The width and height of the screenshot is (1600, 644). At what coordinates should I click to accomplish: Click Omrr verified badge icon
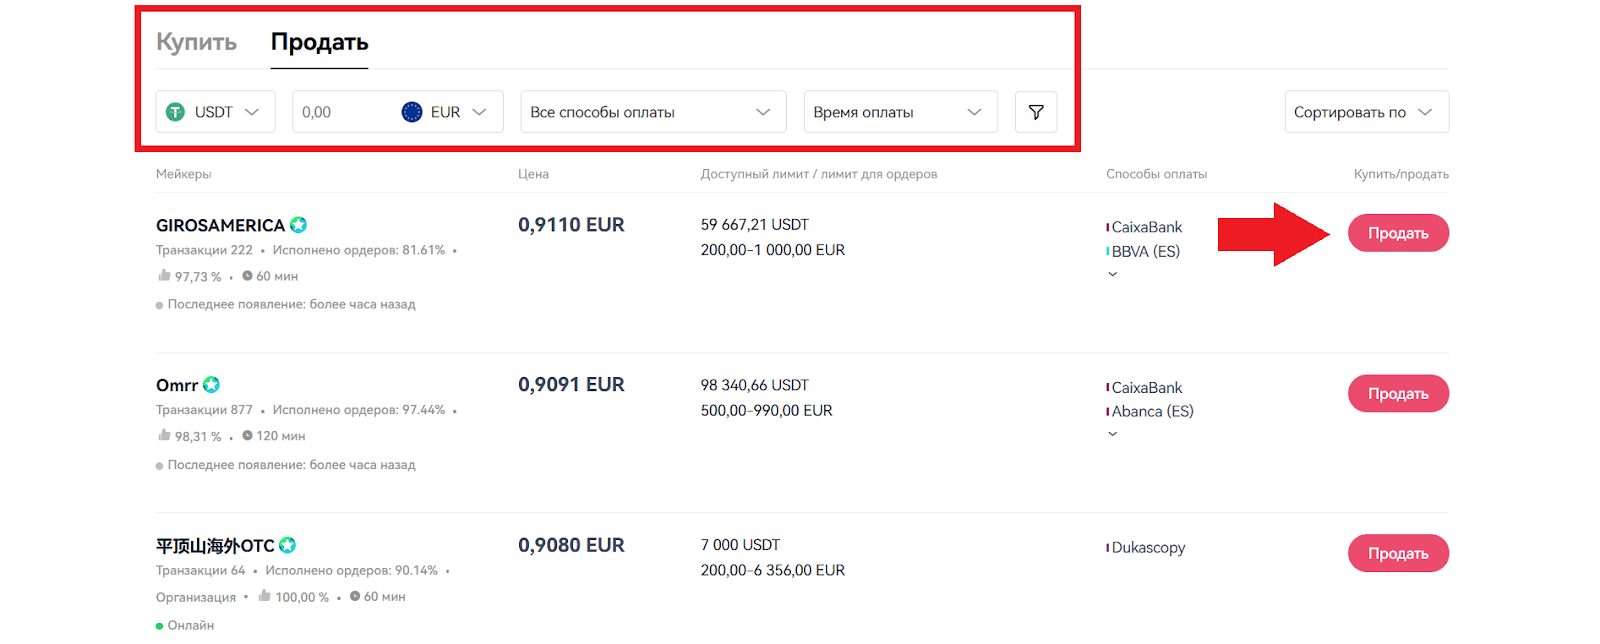(x=211, y=385)
